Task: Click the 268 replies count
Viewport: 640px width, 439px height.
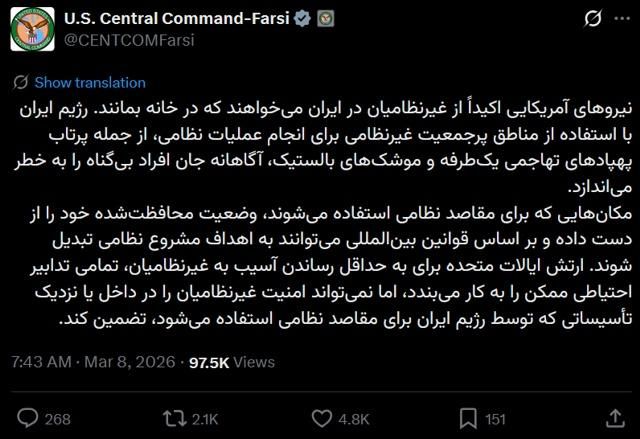Action: pyautogui.click(x=57, y=418)
